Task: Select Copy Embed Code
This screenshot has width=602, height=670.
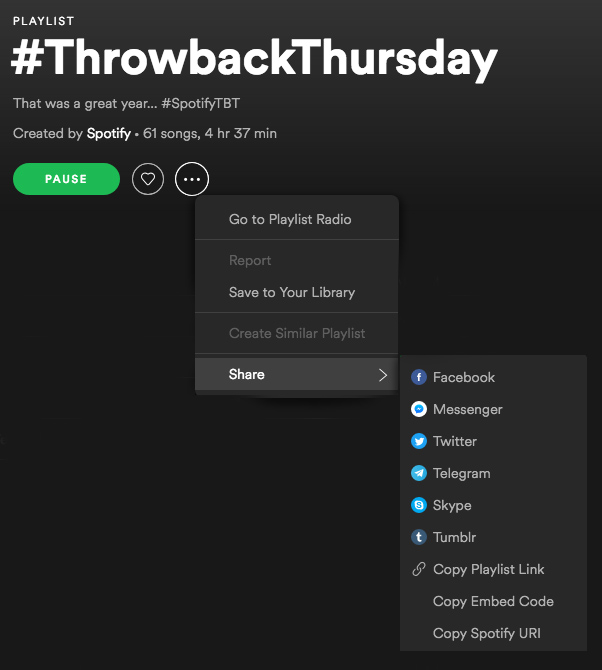Action: click(x=493, y=602)
